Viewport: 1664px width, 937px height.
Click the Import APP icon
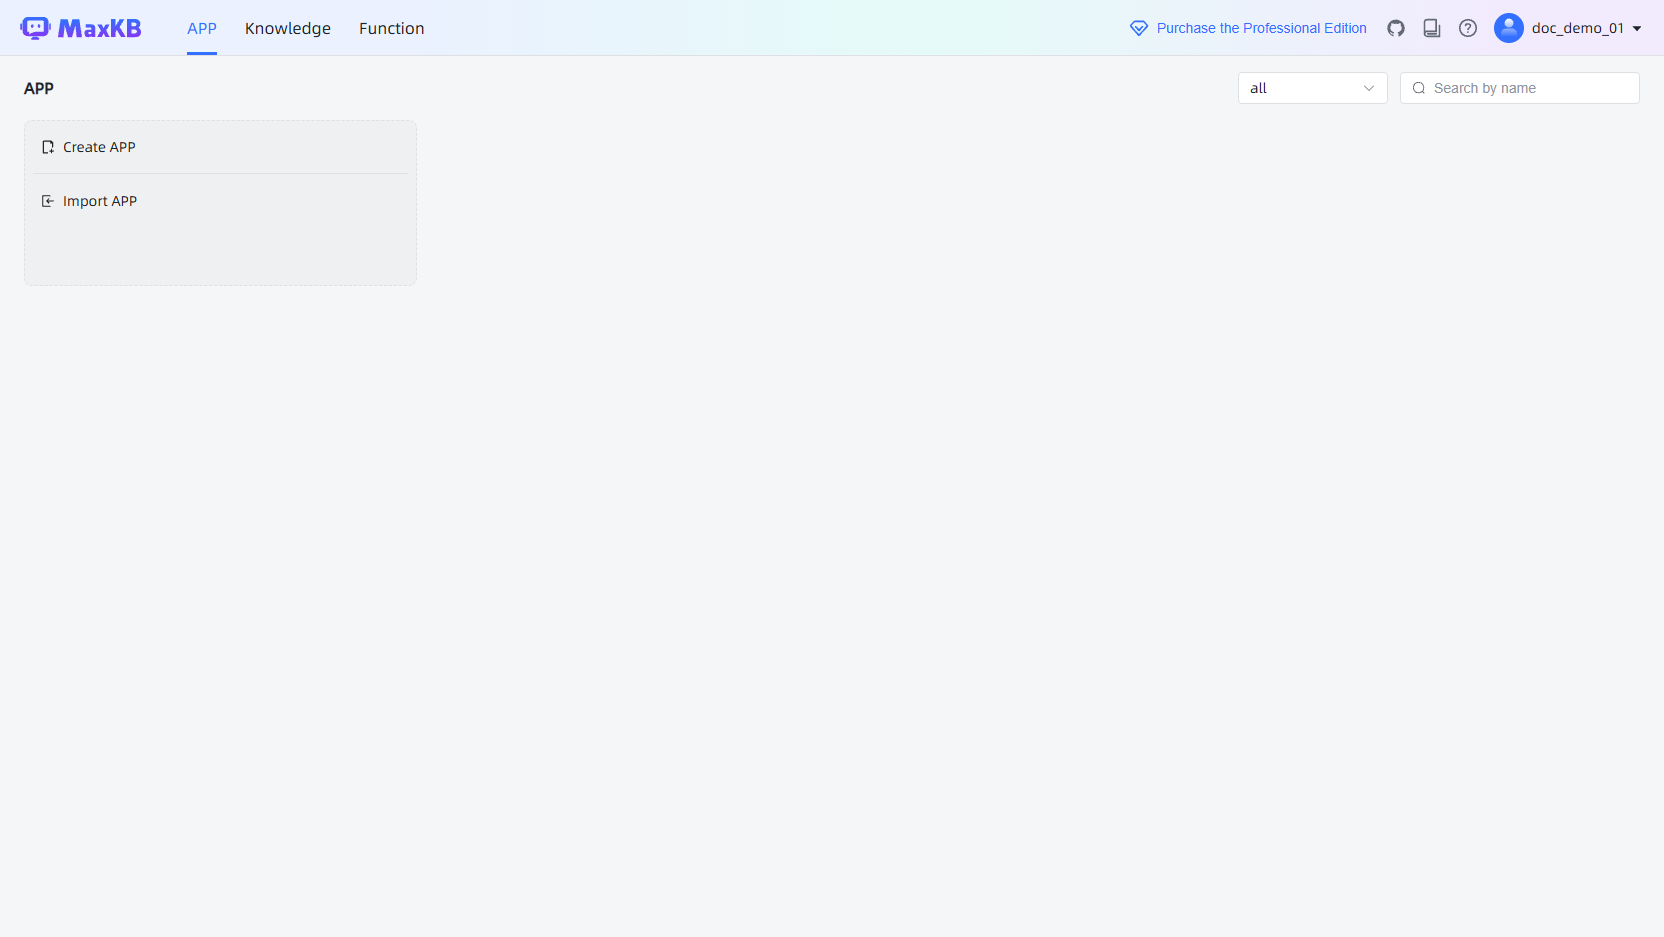[48, 201]
